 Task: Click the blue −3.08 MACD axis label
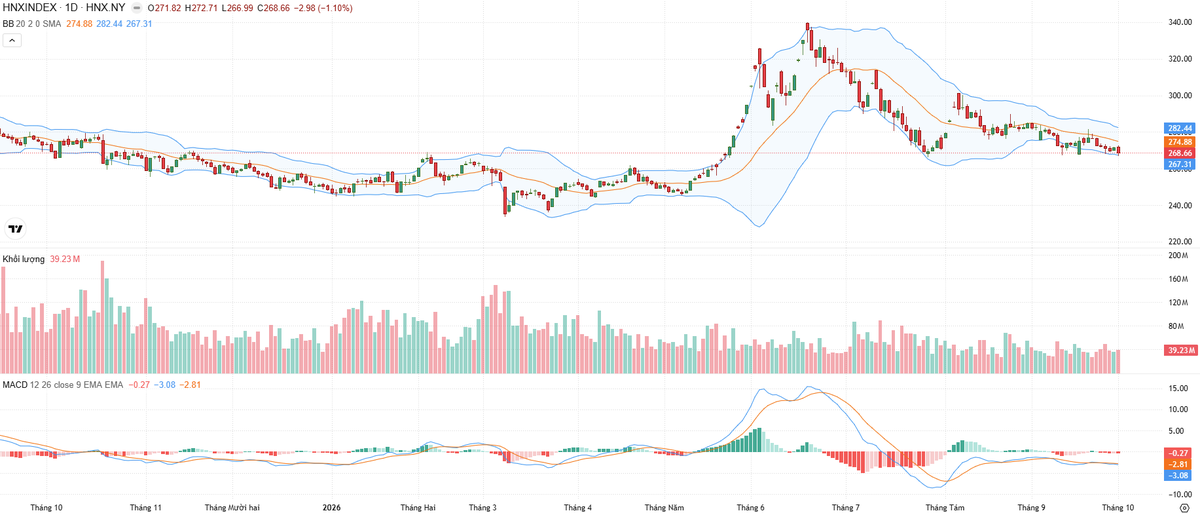1177,475
